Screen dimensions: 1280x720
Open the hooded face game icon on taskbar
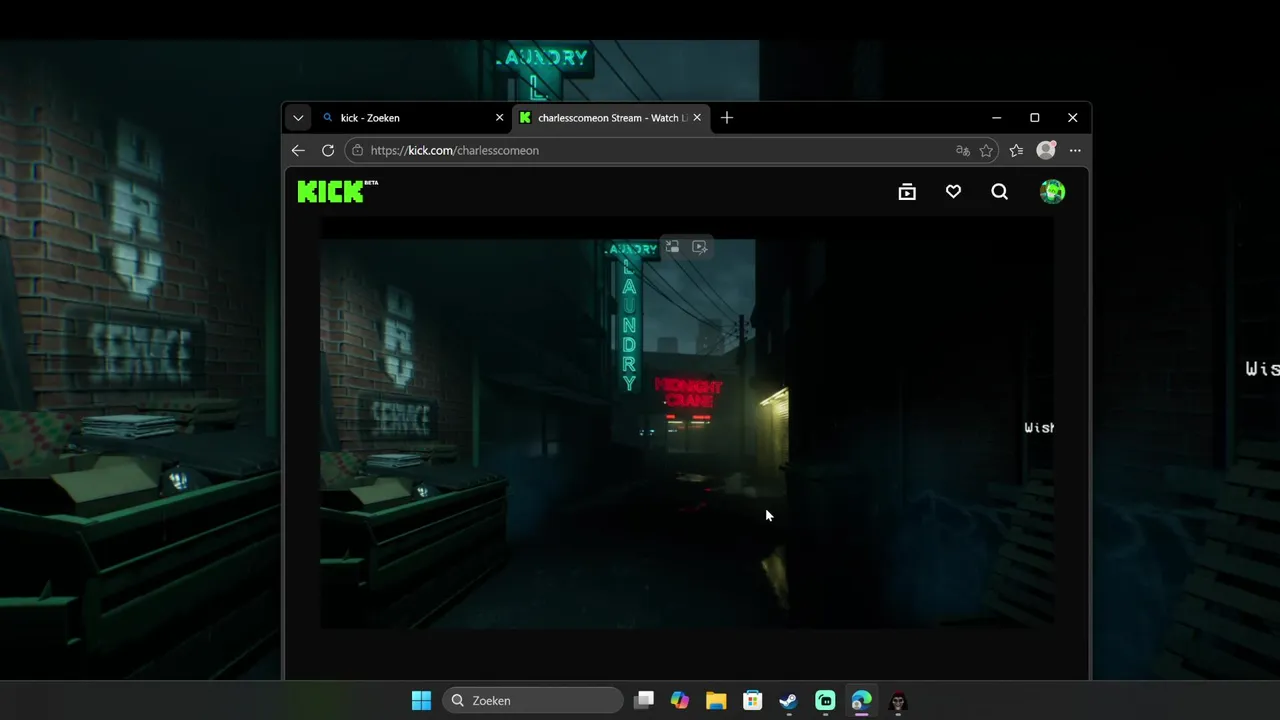tap(898, 700)
